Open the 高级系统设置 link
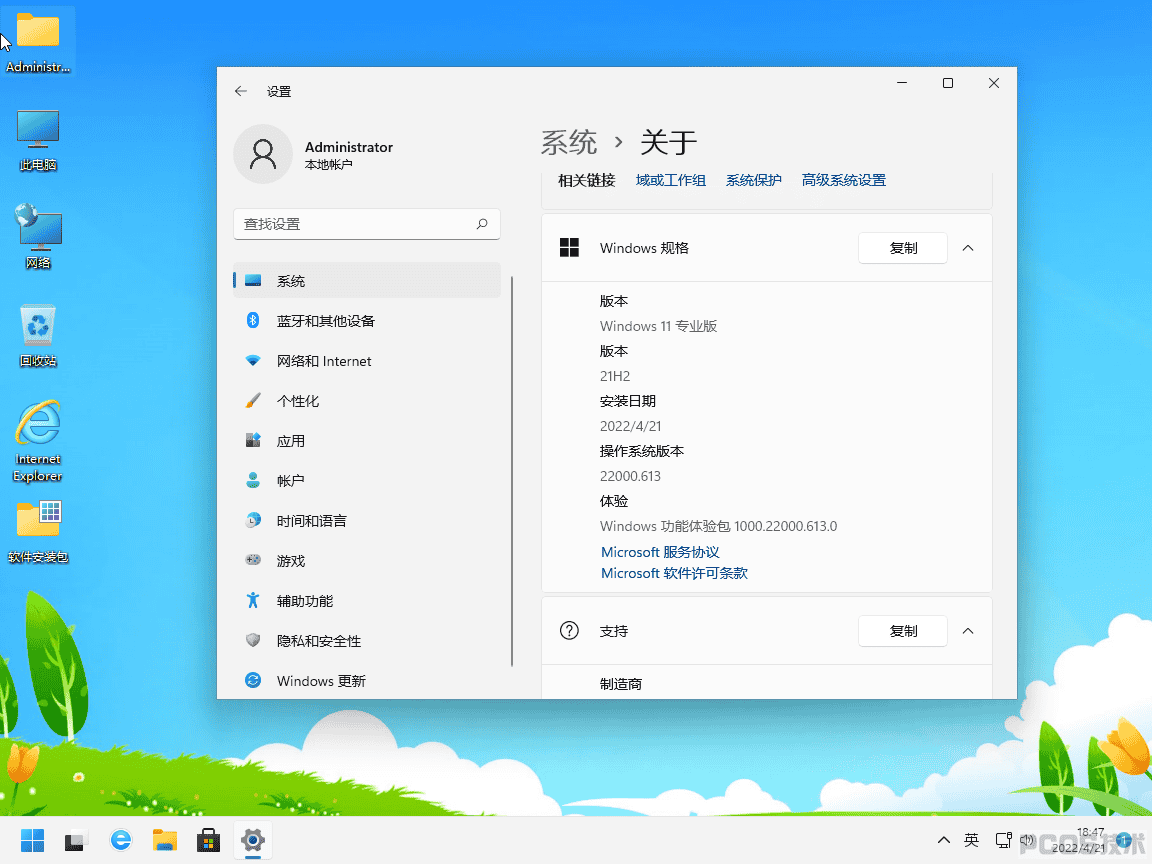This screenshot has width=1152, height=864. 843,181
